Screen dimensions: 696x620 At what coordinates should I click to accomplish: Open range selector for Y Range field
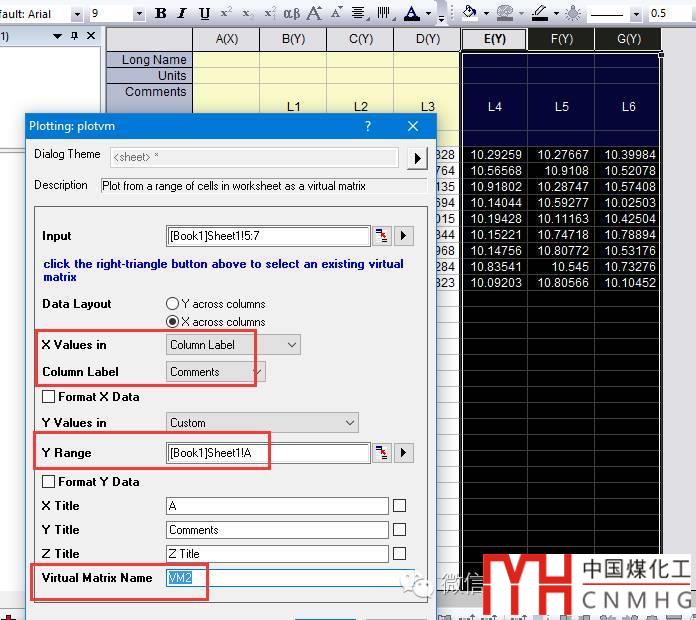point(382,453)
